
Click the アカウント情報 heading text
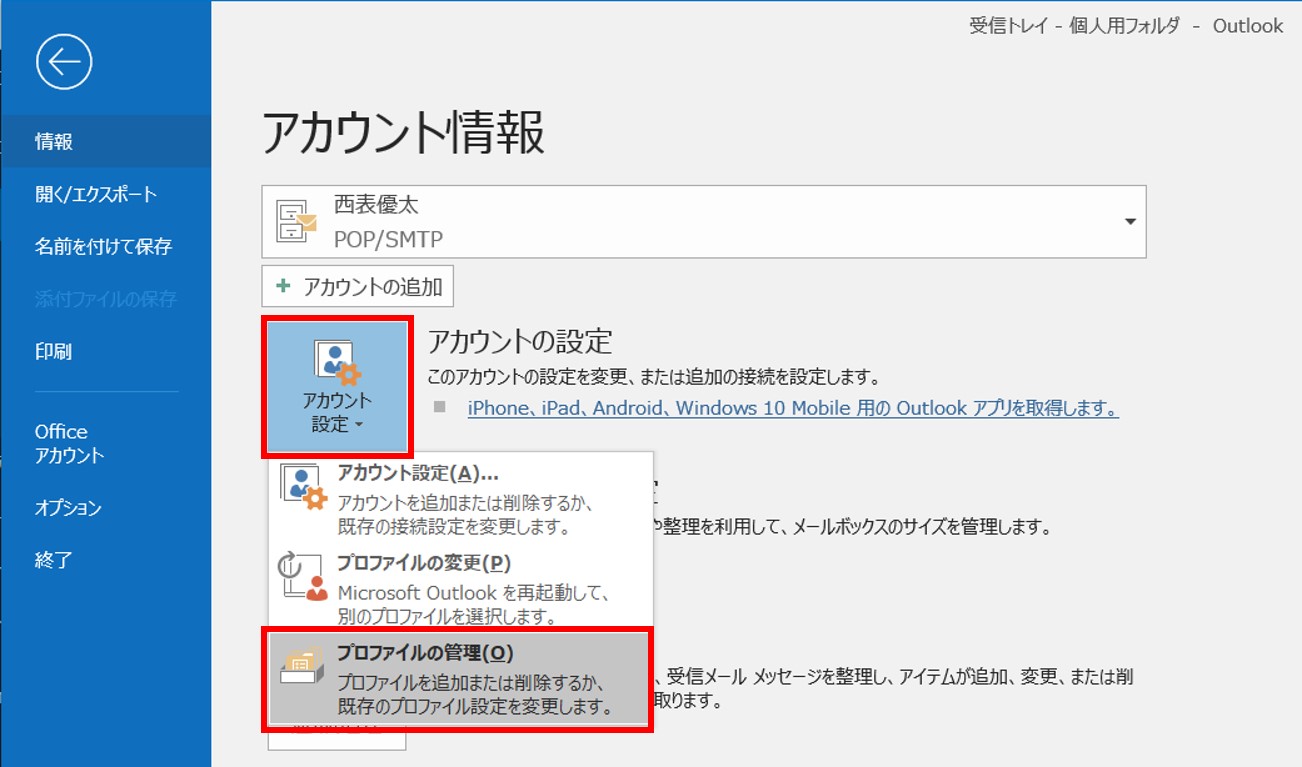404,132
